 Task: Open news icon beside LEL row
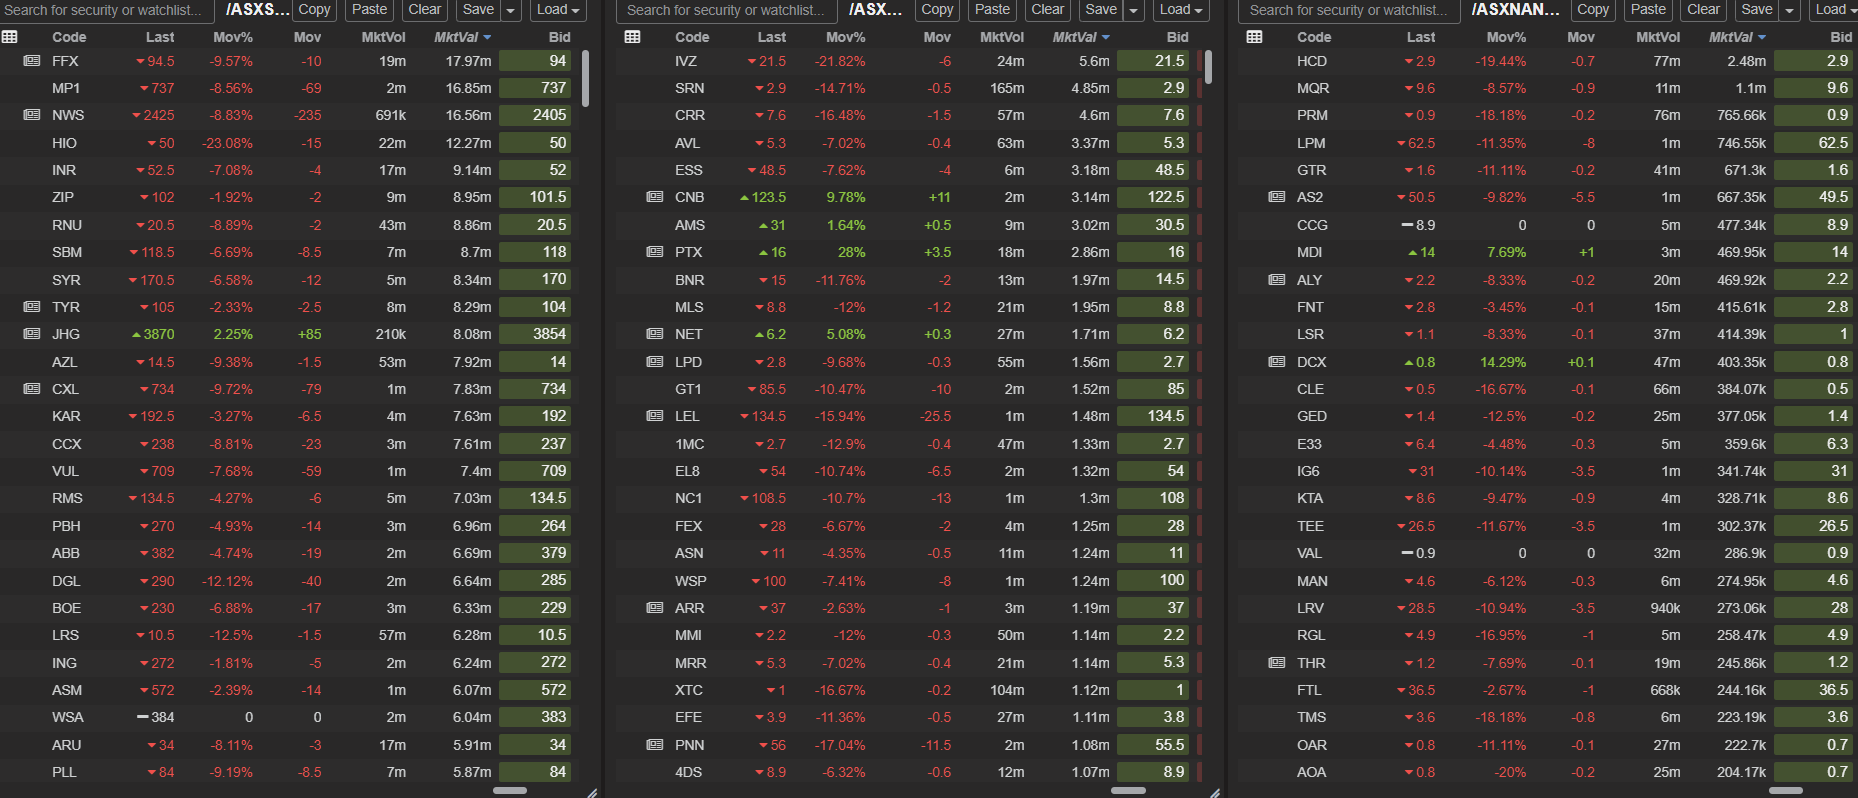[x=655, y=416]
